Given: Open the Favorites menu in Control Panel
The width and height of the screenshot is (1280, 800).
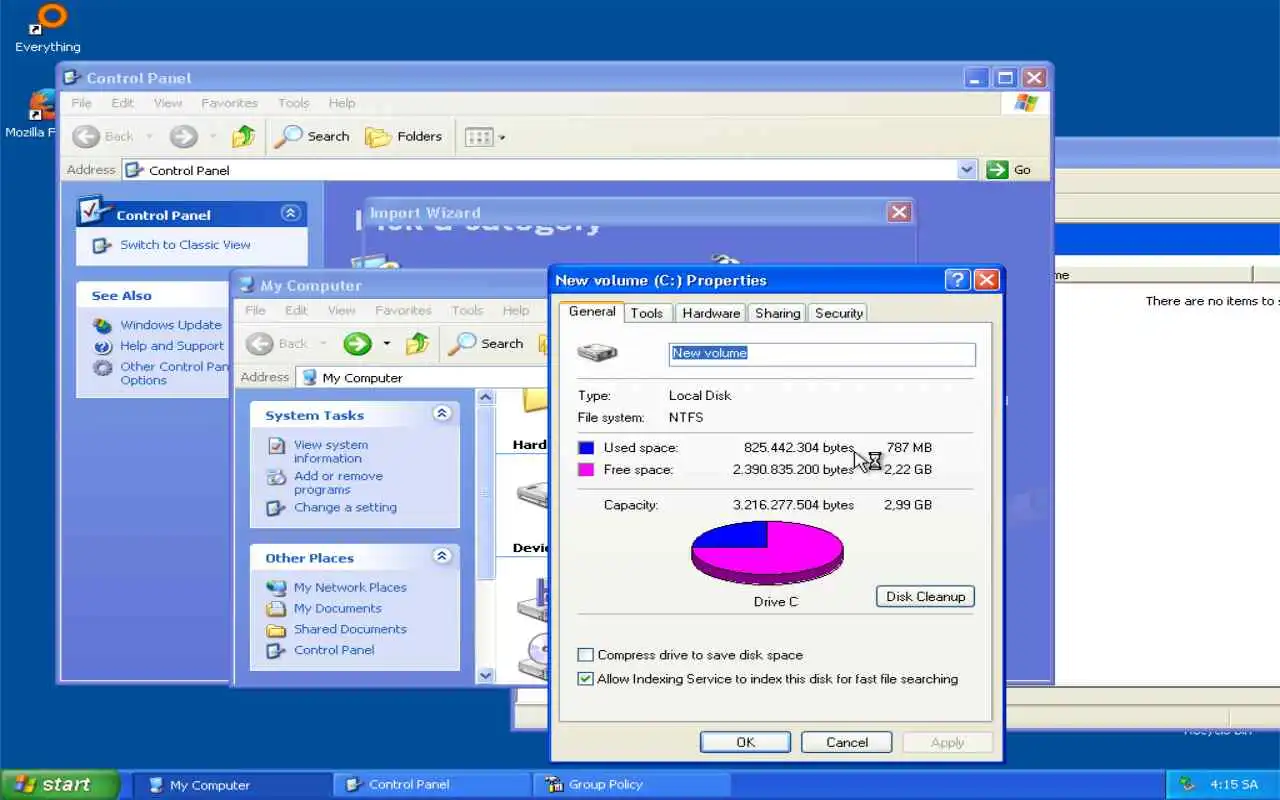Looking at the screenshot, I should (229, 103).
